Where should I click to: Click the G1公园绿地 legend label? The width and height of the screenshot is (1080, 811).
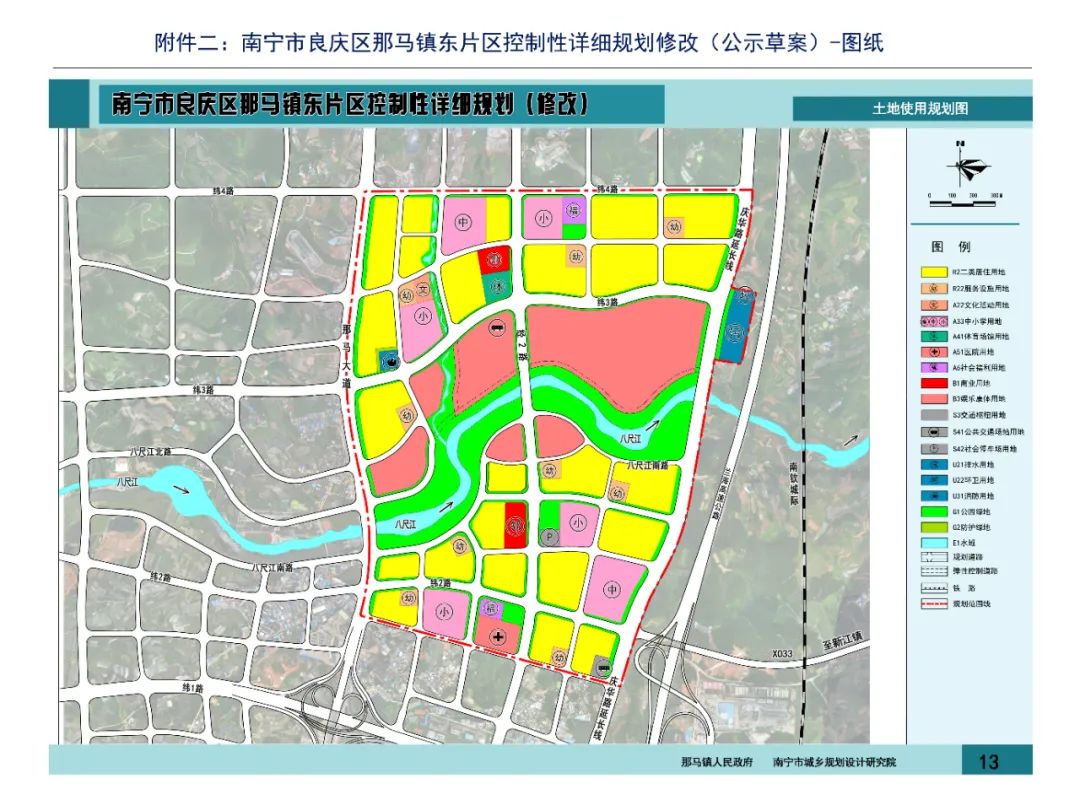pos(971,512)
